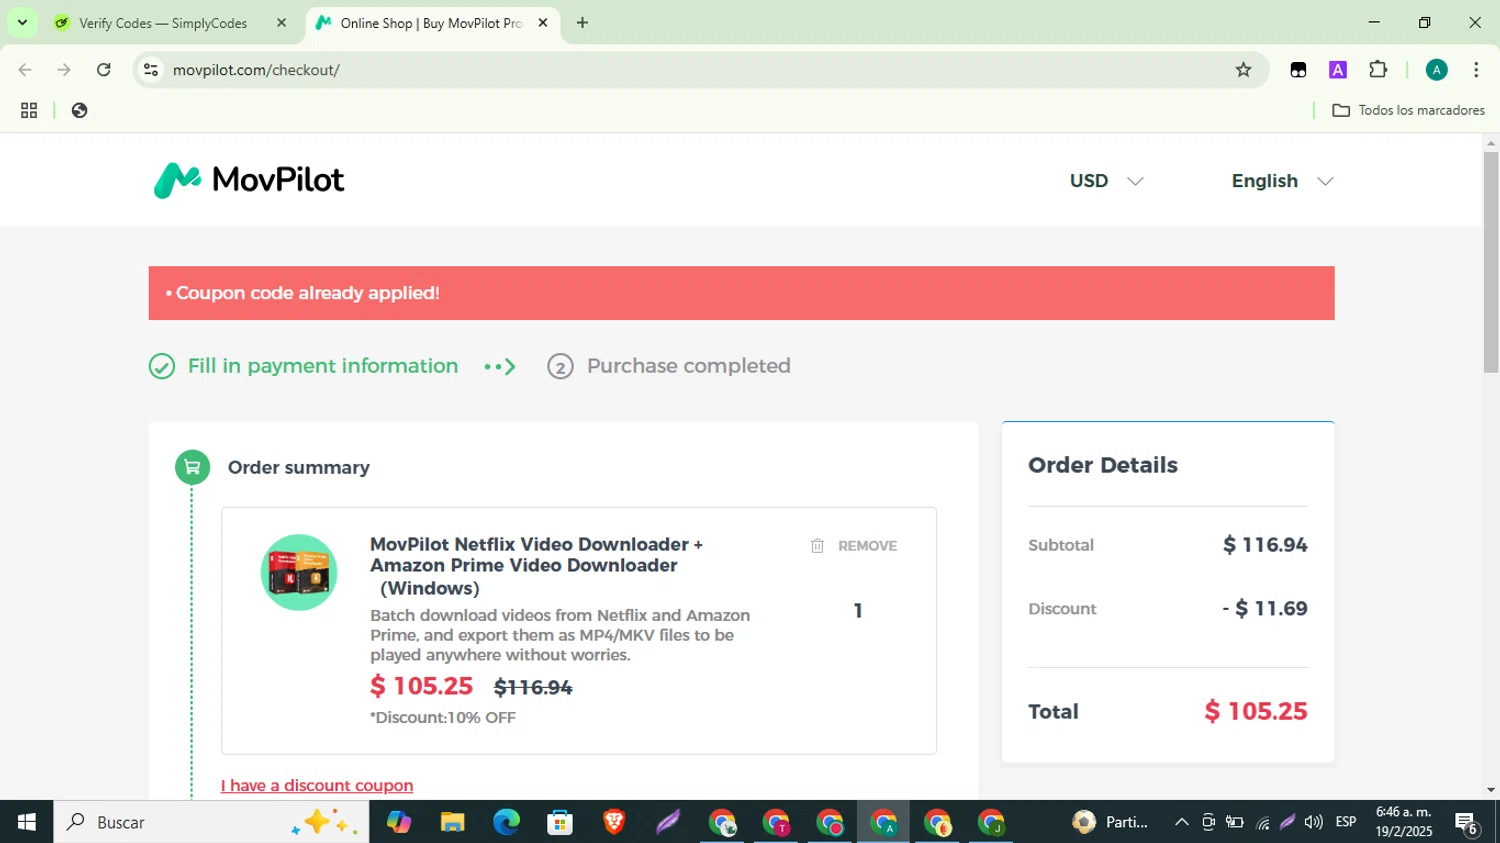Reload the checkout page

(104, 70)
